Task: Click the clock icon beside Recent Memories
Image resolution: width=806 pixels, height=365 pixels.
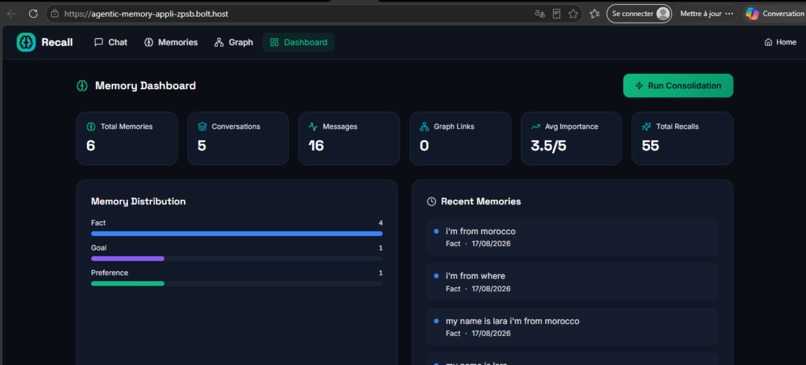Action: click(431, 202)
